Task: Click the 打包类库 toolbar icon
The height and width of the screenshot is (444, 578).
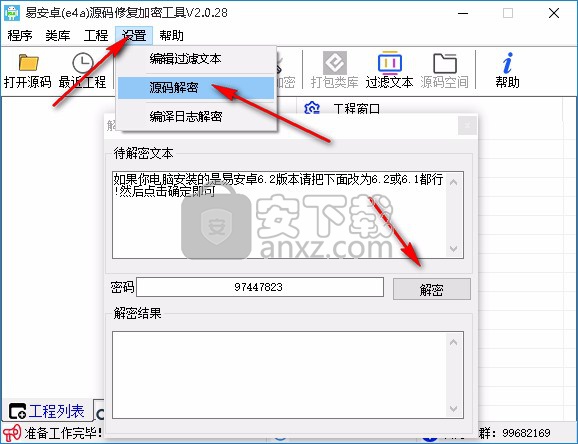Action: click(x=335, y=63)
